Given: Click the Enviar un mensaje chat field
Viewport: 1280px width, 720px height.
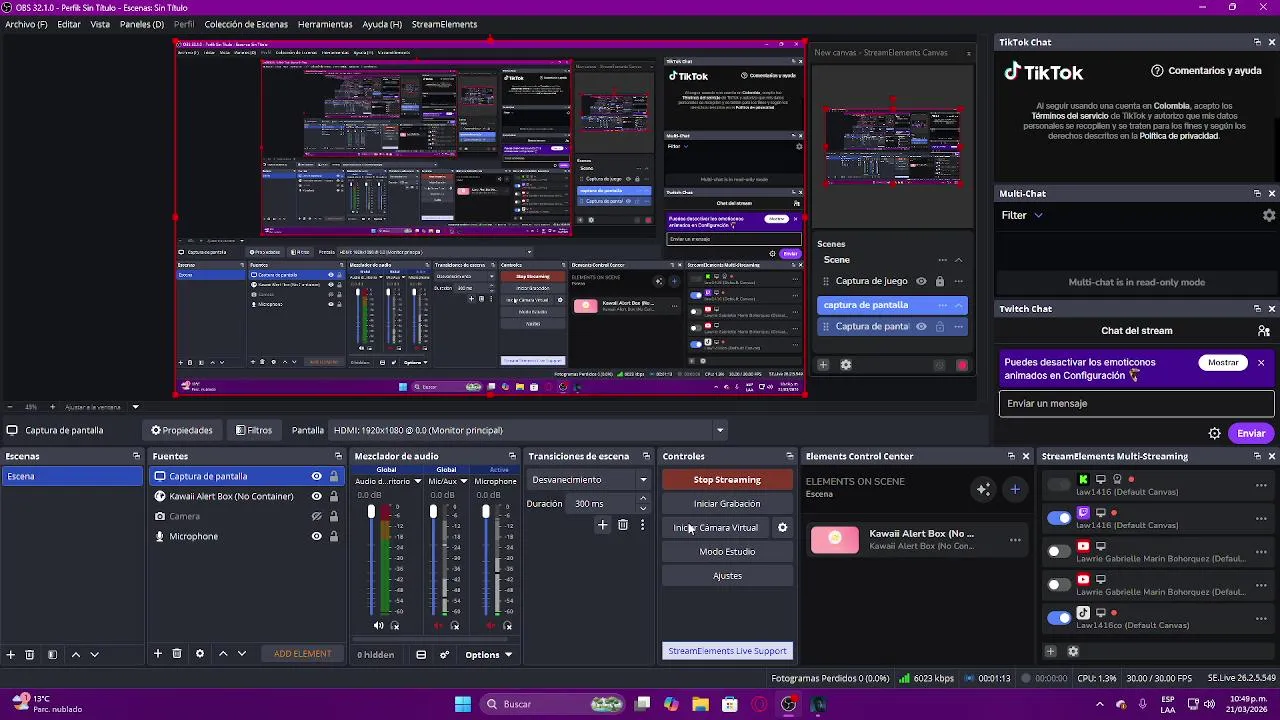Looking at the screenshot, I should pos(1136,404).
